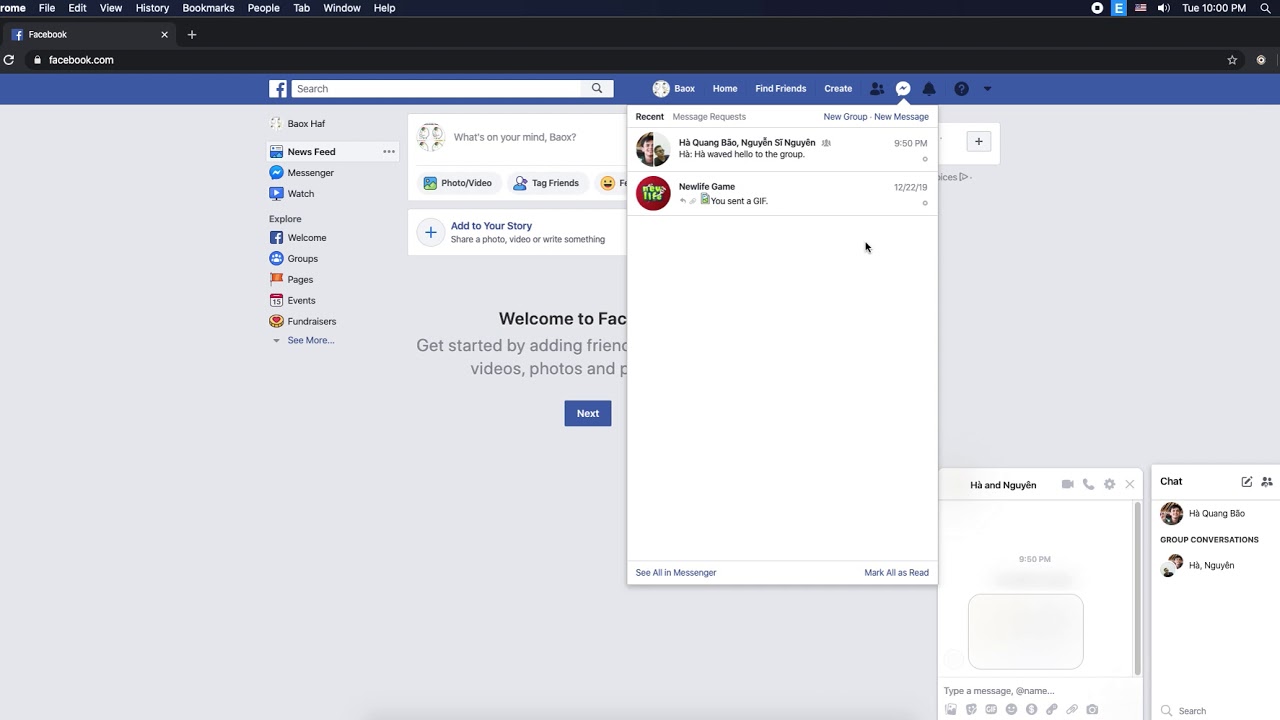Click the search magnifier button in the header
This screenshot has height=720, width=1280.
(x=597, y=89)
